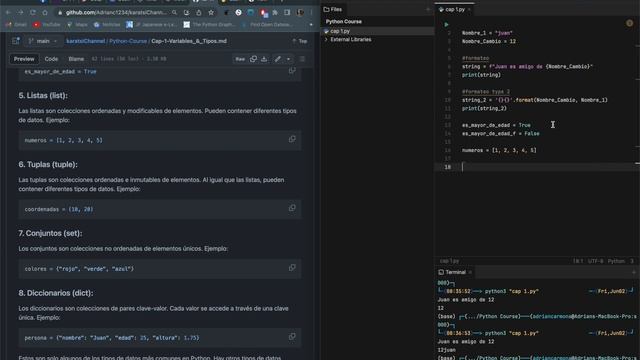Close the cap 1.py editor tab
The height and width of the screenshot is (360, 640).
point(469,9)
